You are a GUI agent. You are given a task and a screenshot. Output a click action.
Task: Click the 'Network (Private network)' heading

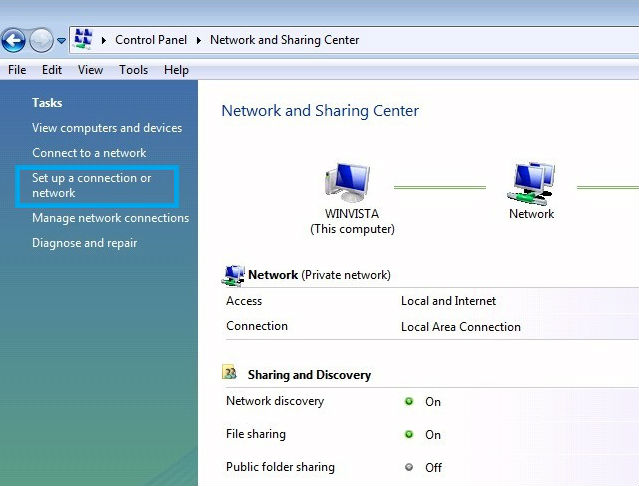click(319, 275)
